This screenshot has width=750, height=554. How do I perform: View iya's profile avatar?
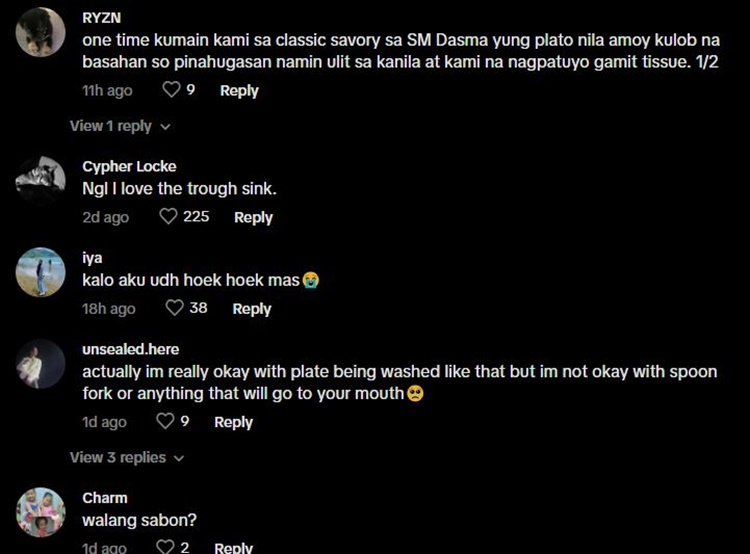pos(42,271)
